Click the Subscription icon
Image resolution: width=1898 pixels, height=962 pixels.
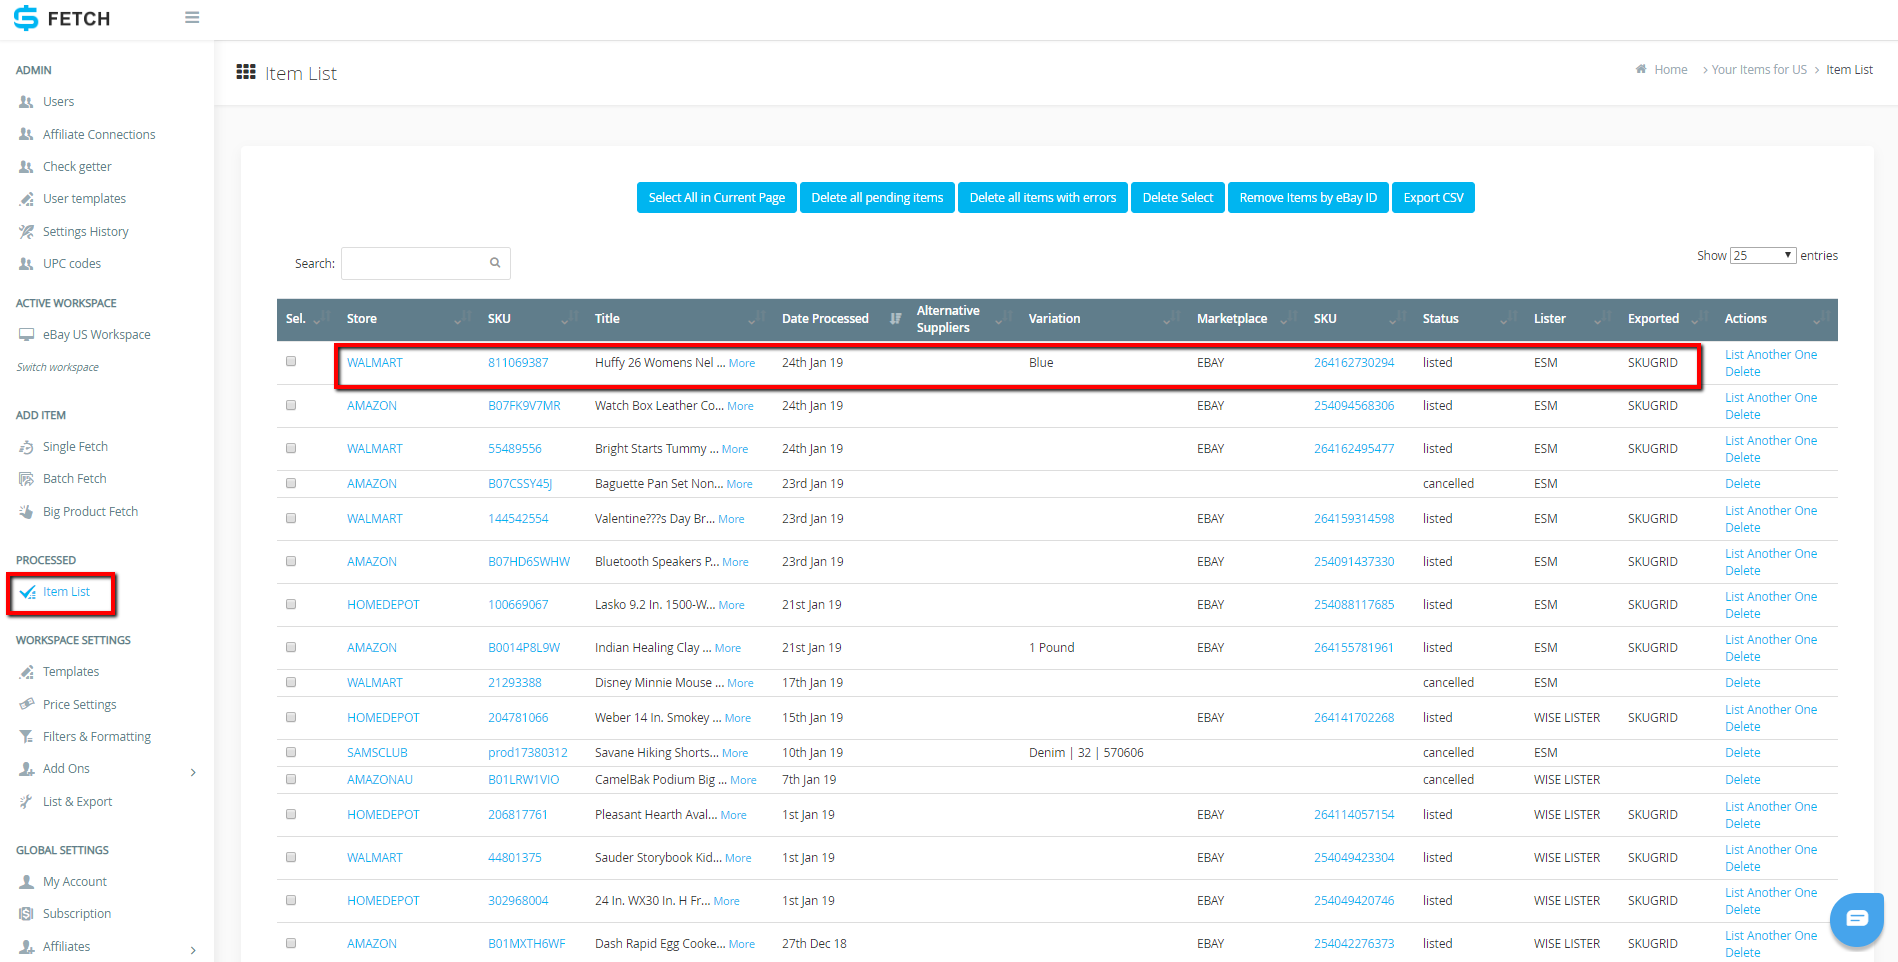[27, 914]
